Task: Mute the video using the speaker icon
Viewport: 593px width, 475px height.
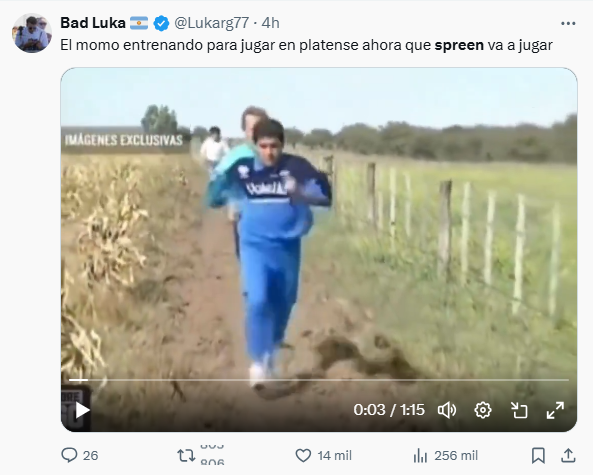Action: (x=447, y=410)
